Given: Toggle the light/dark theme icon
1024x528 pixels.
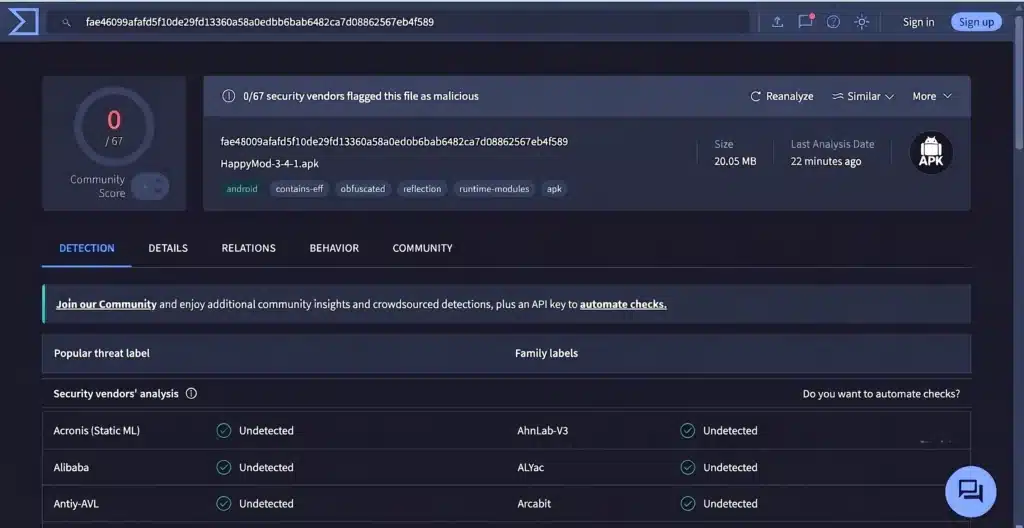Looking at the screenshot, I should 862,22.
